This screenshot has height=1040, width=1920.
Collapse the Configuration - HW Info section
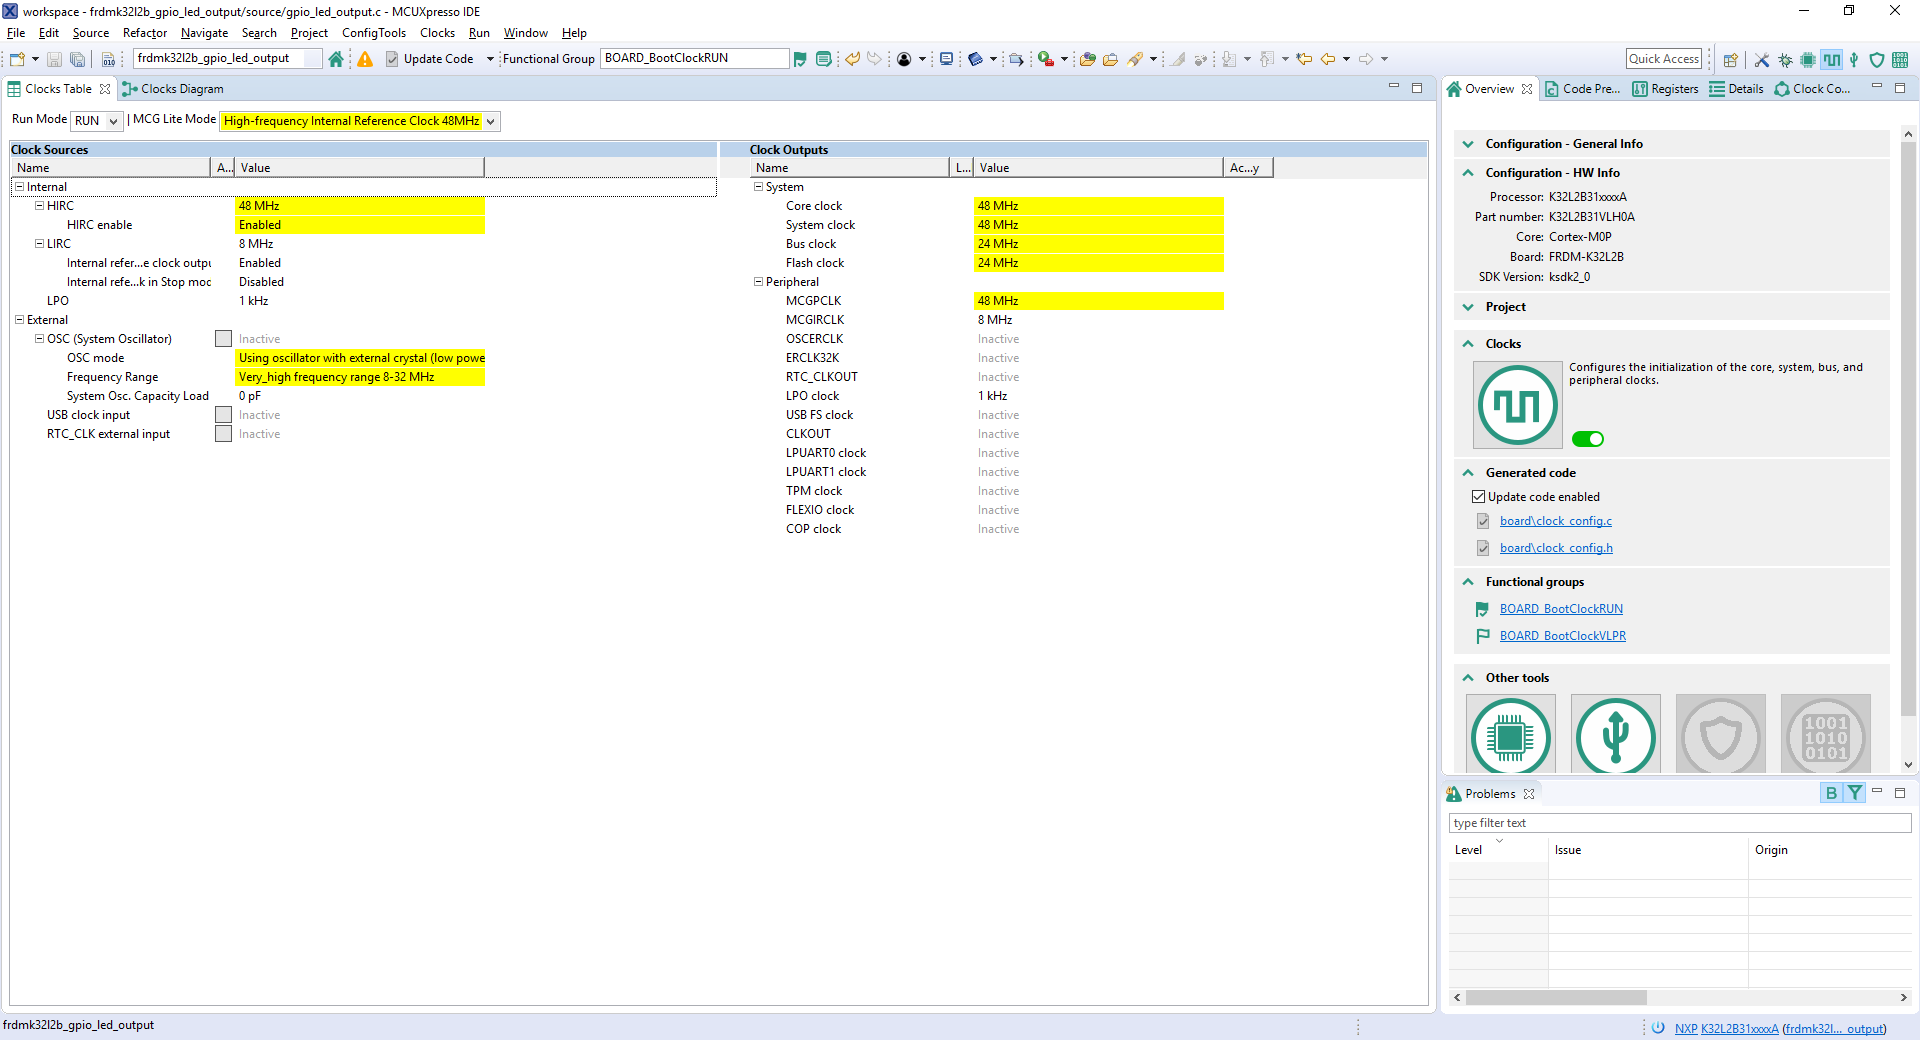coord(1468,173)
